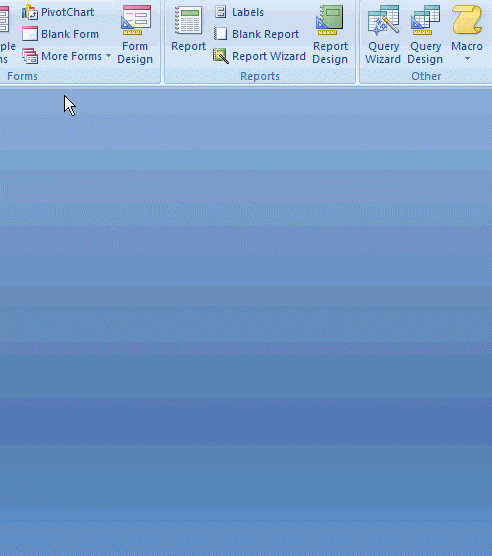Click the Macro scroll icon
Viewport: 492px width, 556px height.
point(467,20)
